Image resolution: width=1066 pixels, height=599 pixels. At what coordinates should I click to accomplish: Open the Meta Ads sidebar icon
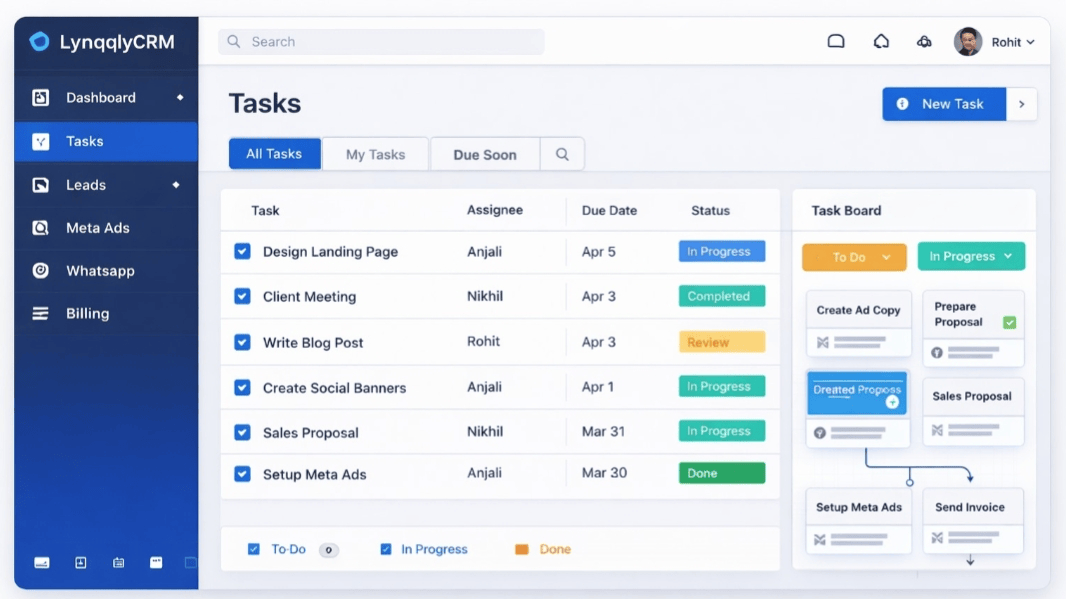click(40, 228)
